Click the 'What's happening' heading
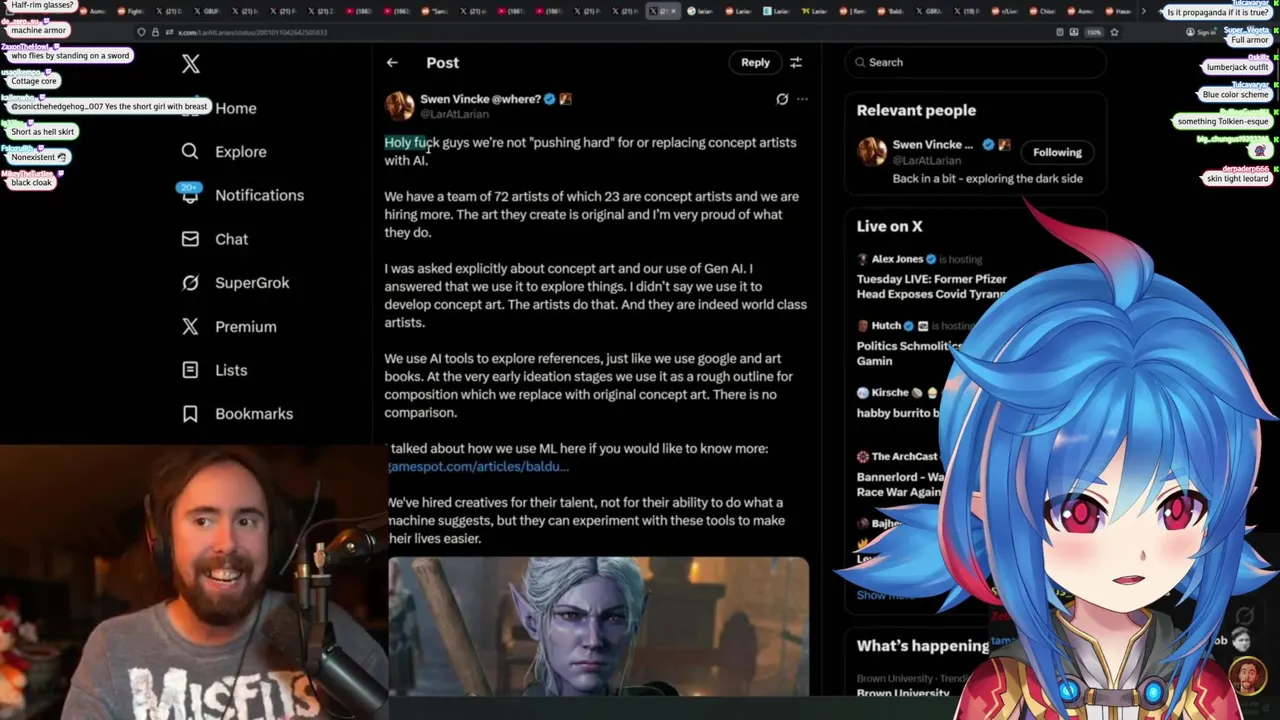The image size is (1280, 720). click(923, 646)
